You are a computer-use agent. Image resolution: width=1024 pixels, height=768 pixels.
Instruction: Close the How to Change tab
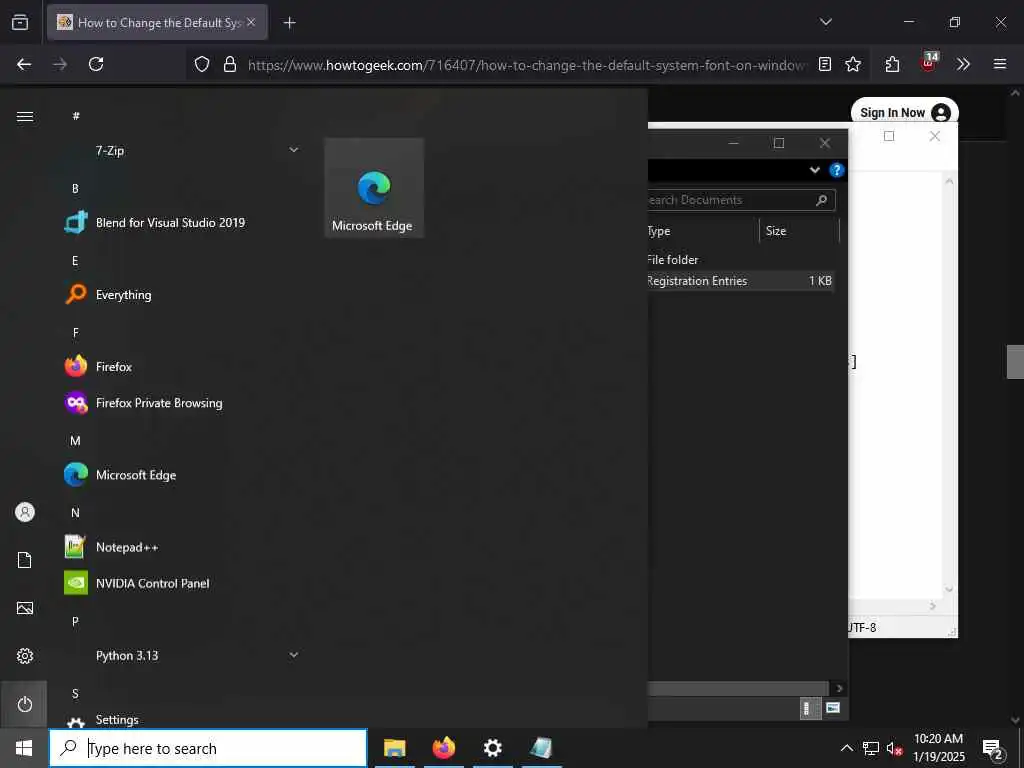(251, 22)
